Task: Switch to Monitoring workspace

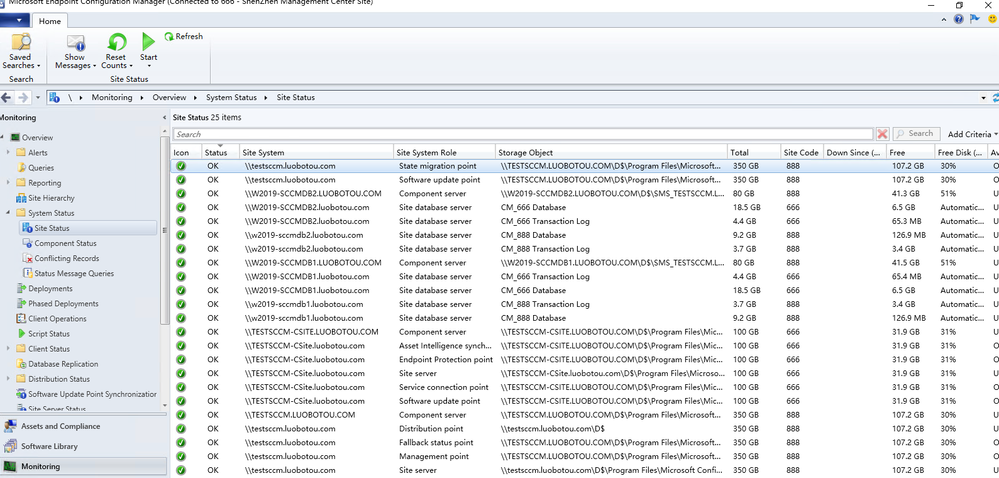Action: 83,467
